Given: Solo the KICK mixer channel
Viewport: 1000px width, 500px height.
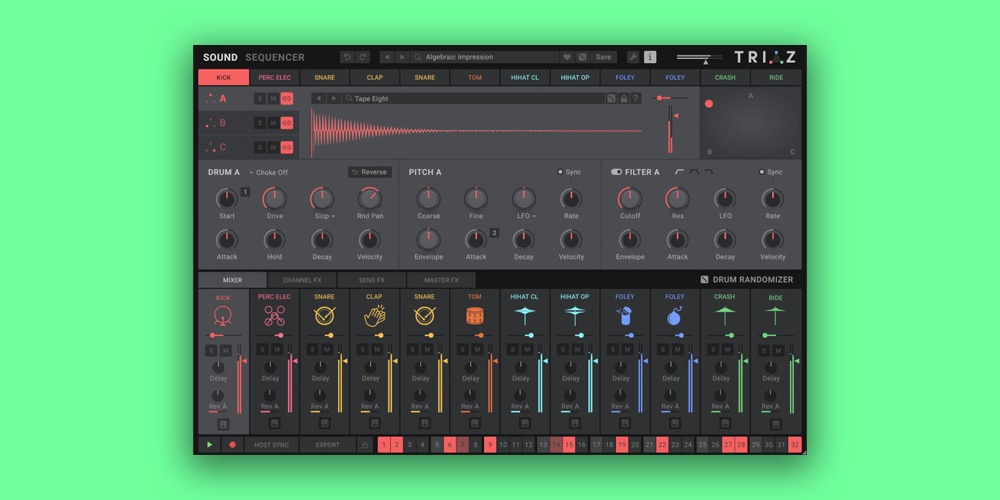Looking at the screenshot, I should [210, 351].
